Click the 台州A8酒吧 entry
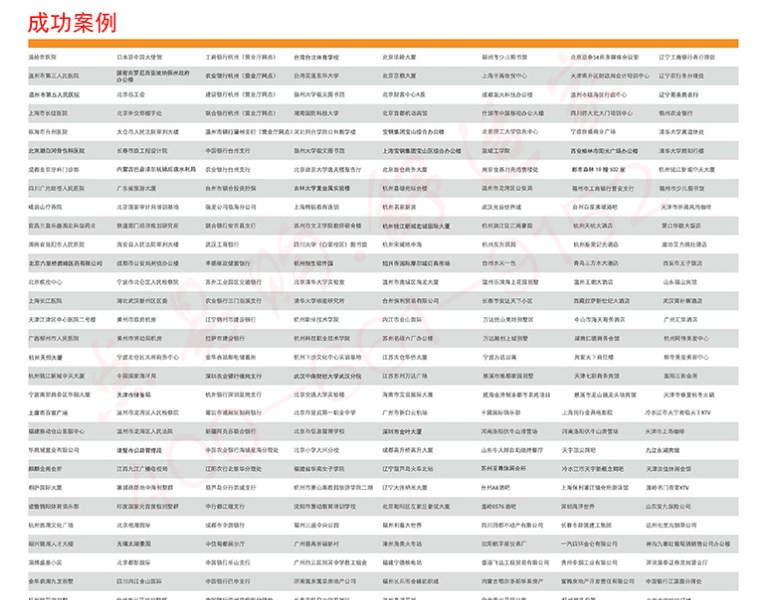This screenshot has height=600, width=766. tap(495, 488)
